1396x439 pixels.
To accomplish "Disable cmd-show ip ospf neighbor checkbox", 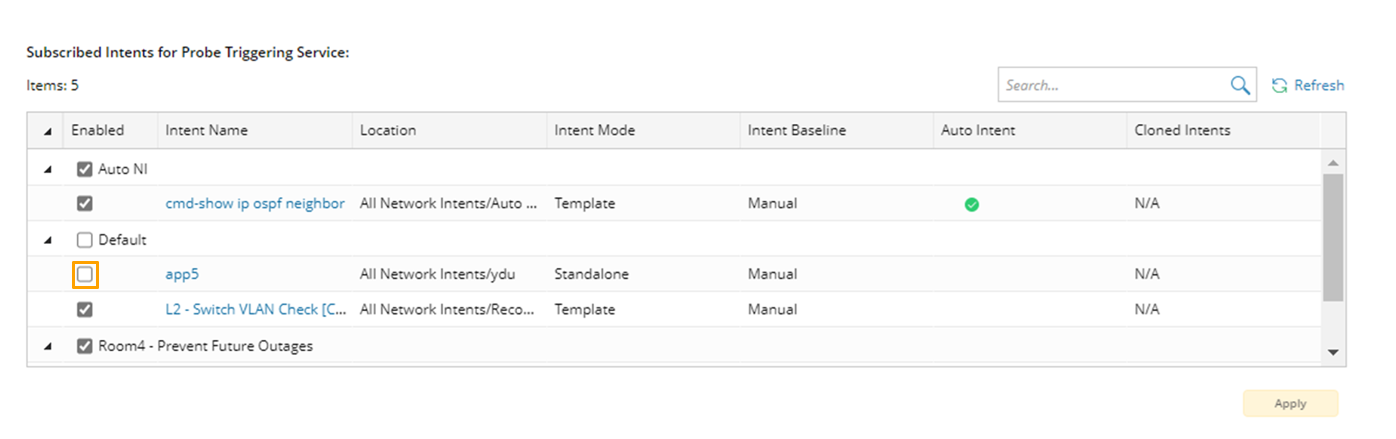I will (85, 204).
